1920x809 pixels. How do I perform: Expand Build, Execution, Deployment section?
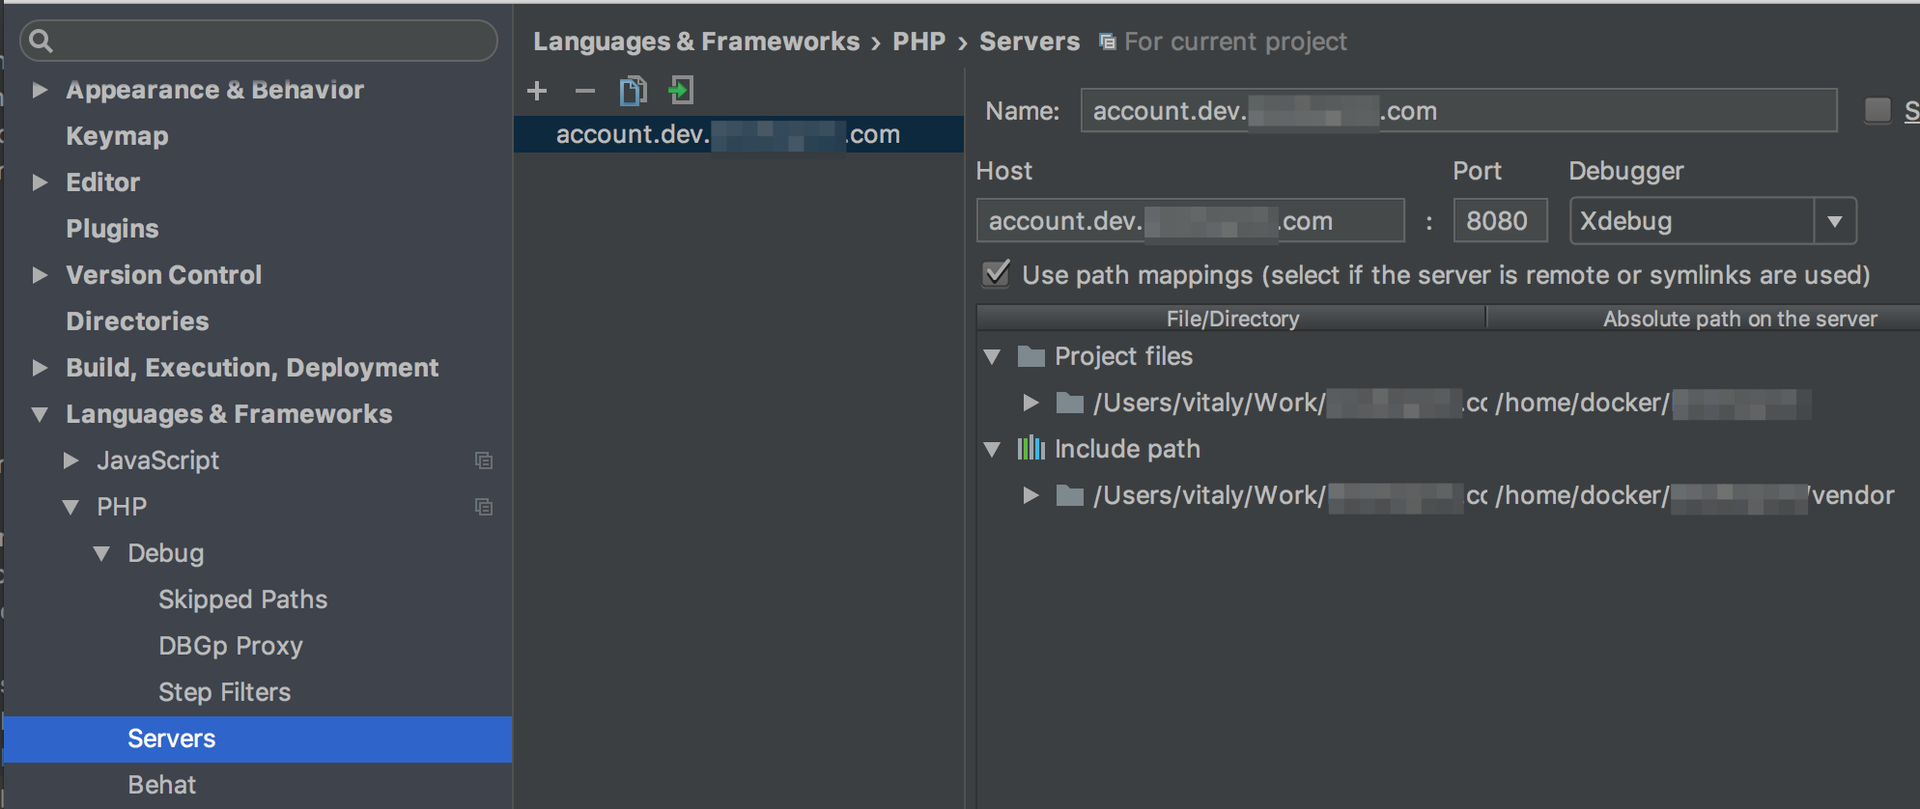[x=40, y=368]
